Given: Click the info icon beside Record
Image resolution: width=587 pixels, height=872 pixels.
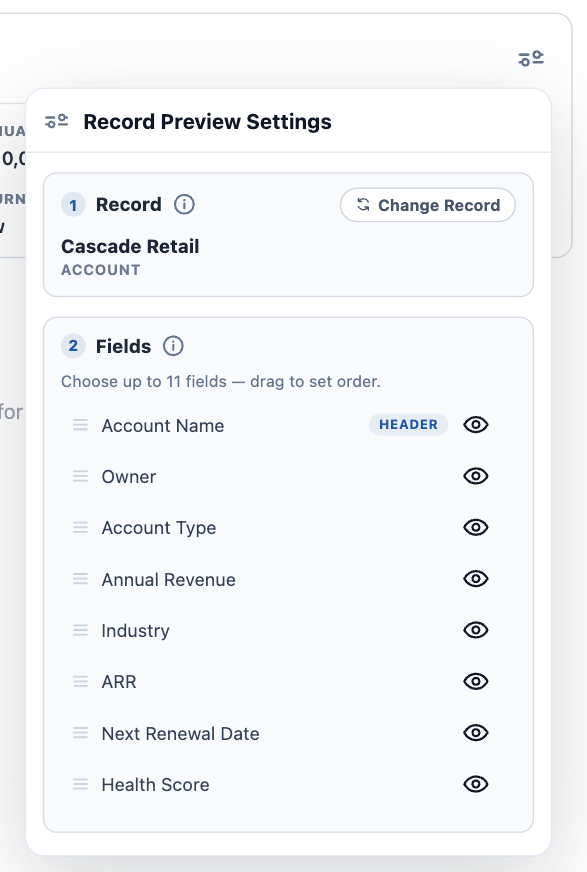Looking at the screenshot, I should pyautogui.click(x=185, y=205).
